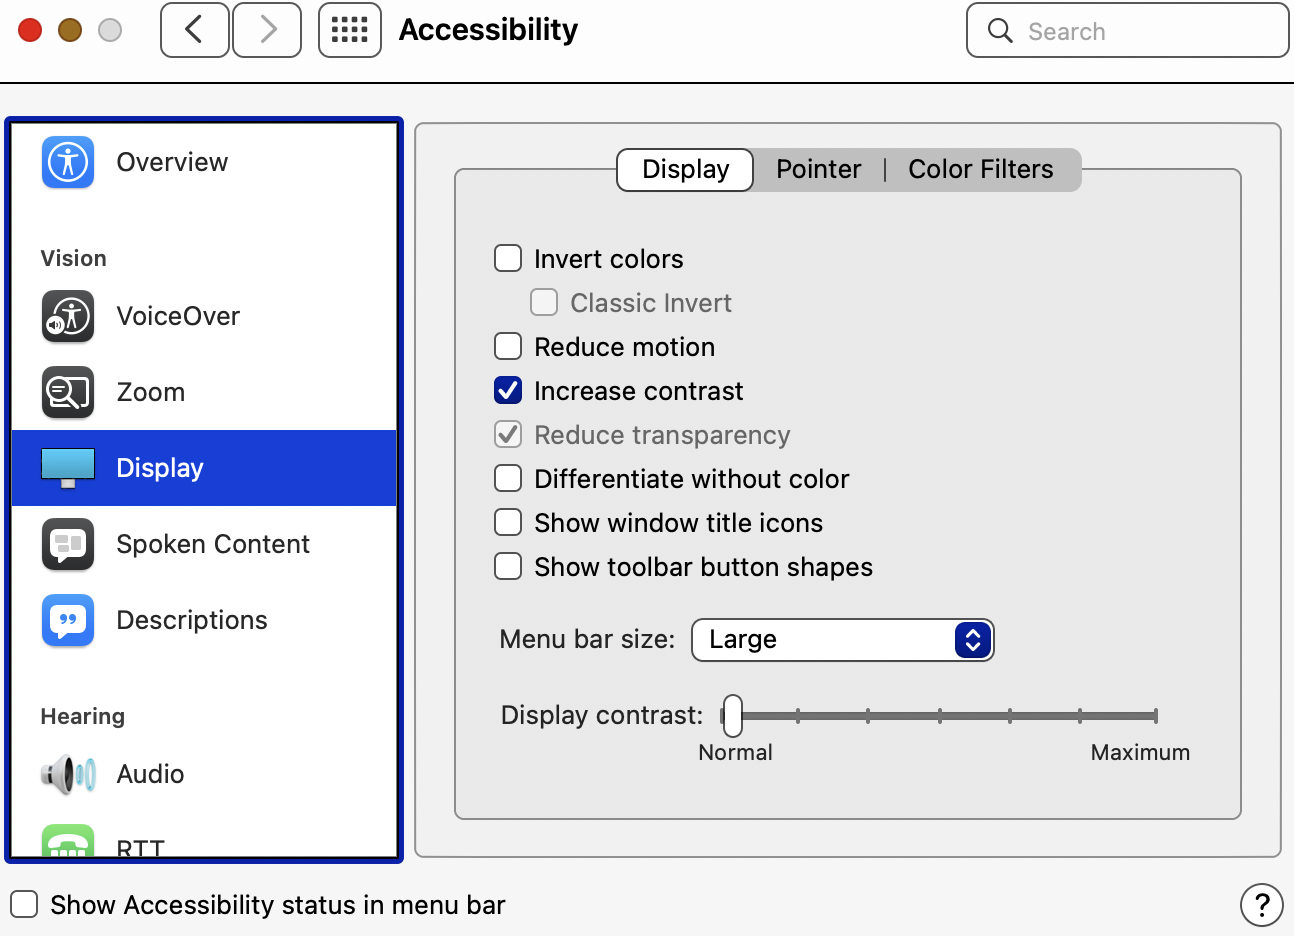1294x936 pixels.
Task: Toggle the Reduce motion checkbox
Action: 508,347
